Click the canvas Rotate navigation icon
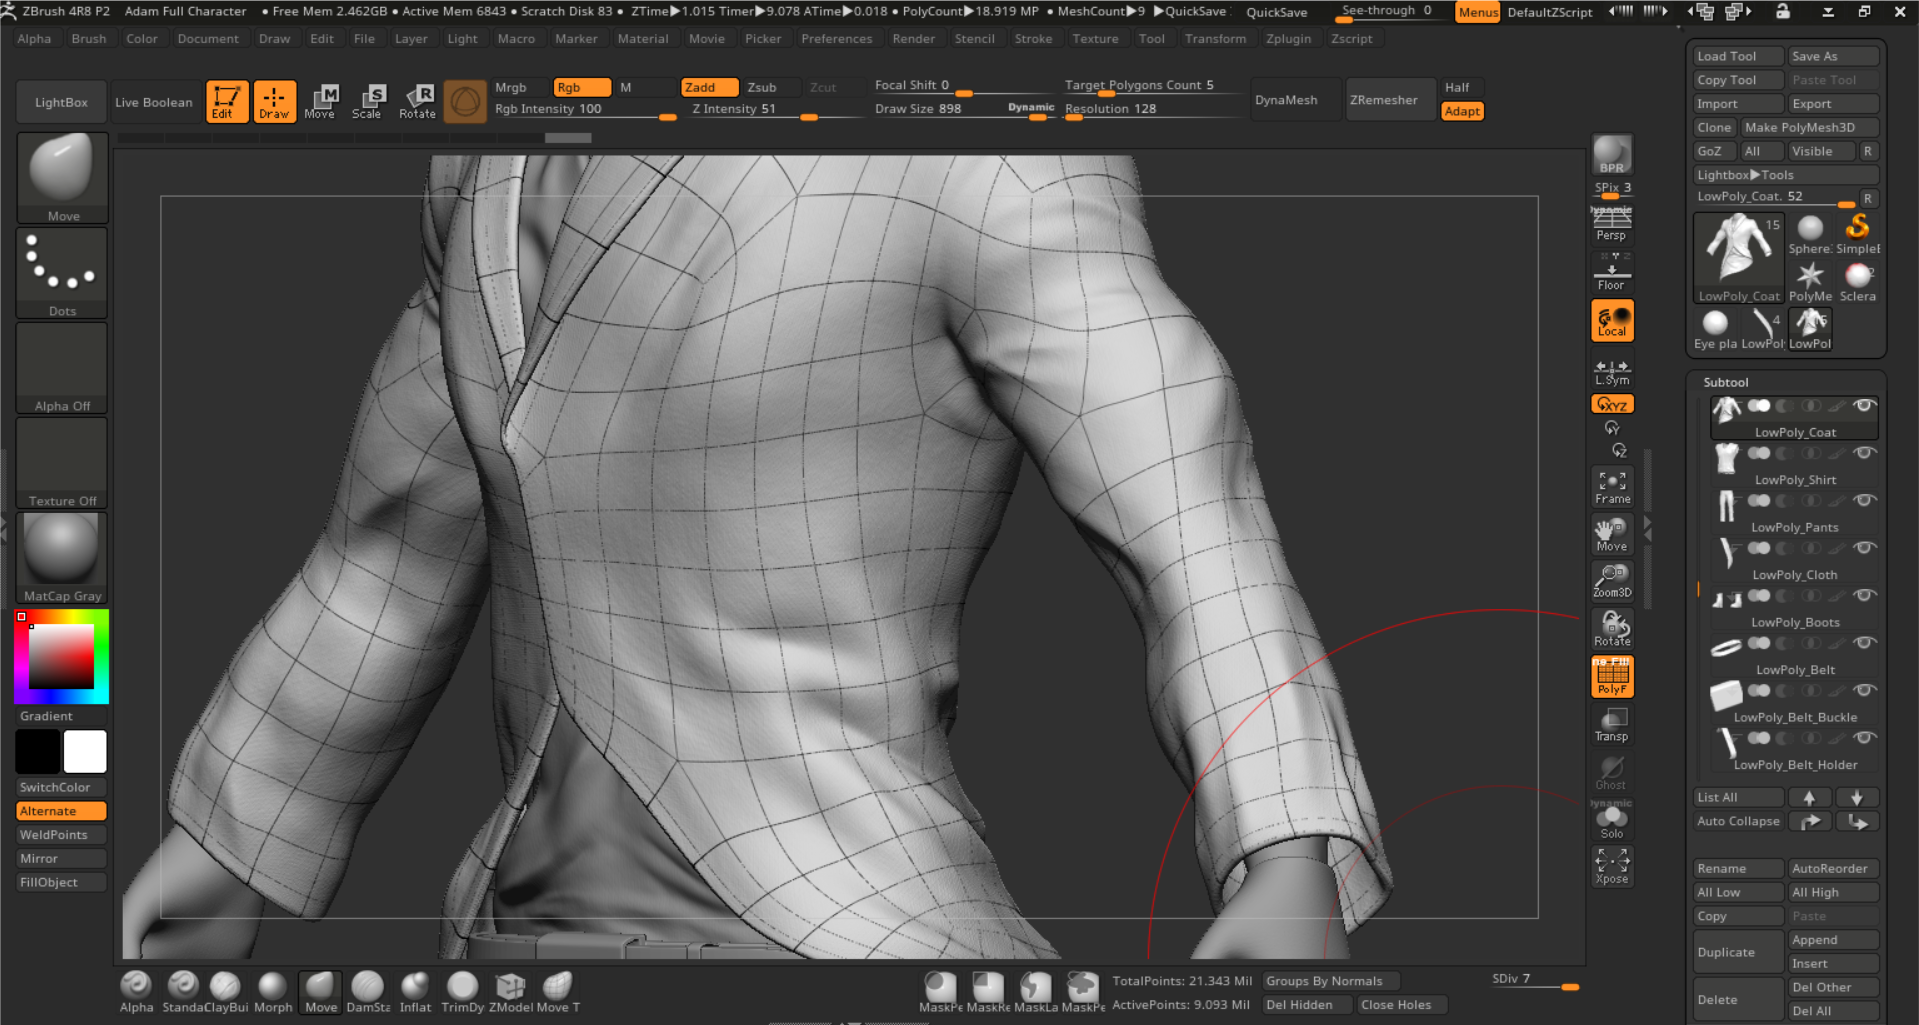This screenshot has height=1025, width=1919. point(1612,629)
